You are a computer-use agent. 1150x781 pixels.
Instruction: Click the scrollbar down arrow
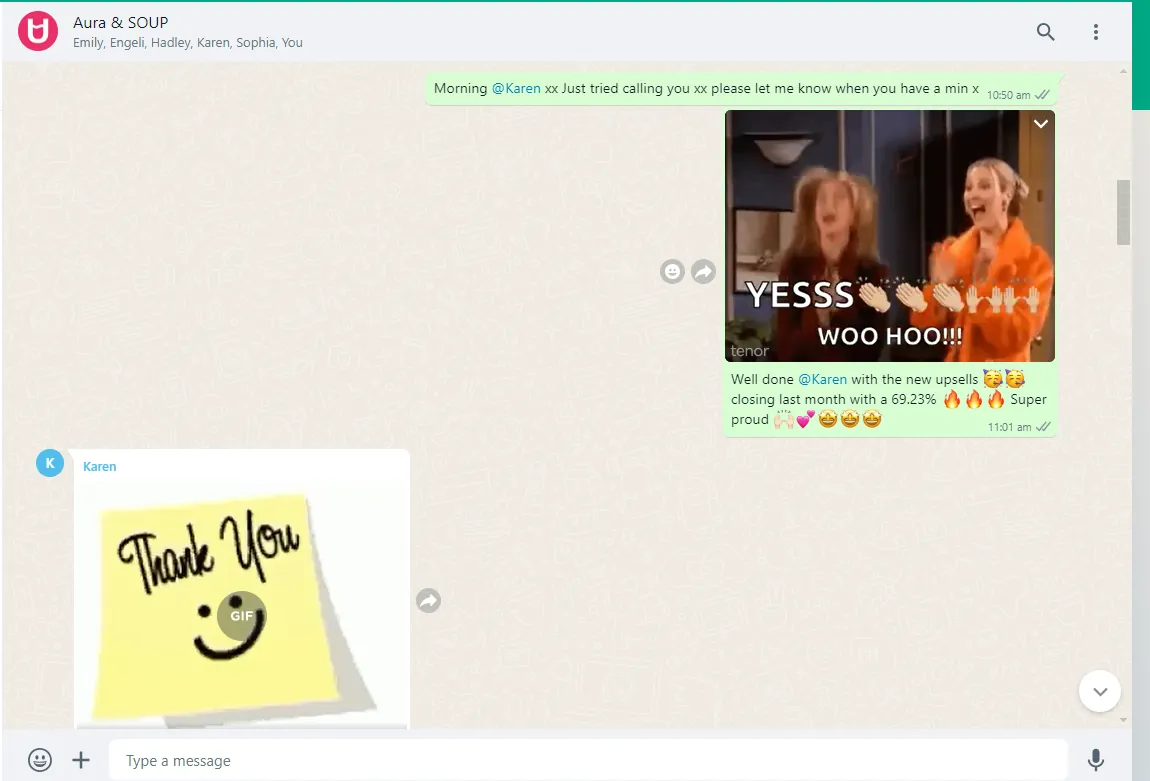click(x=1123, y=719)
